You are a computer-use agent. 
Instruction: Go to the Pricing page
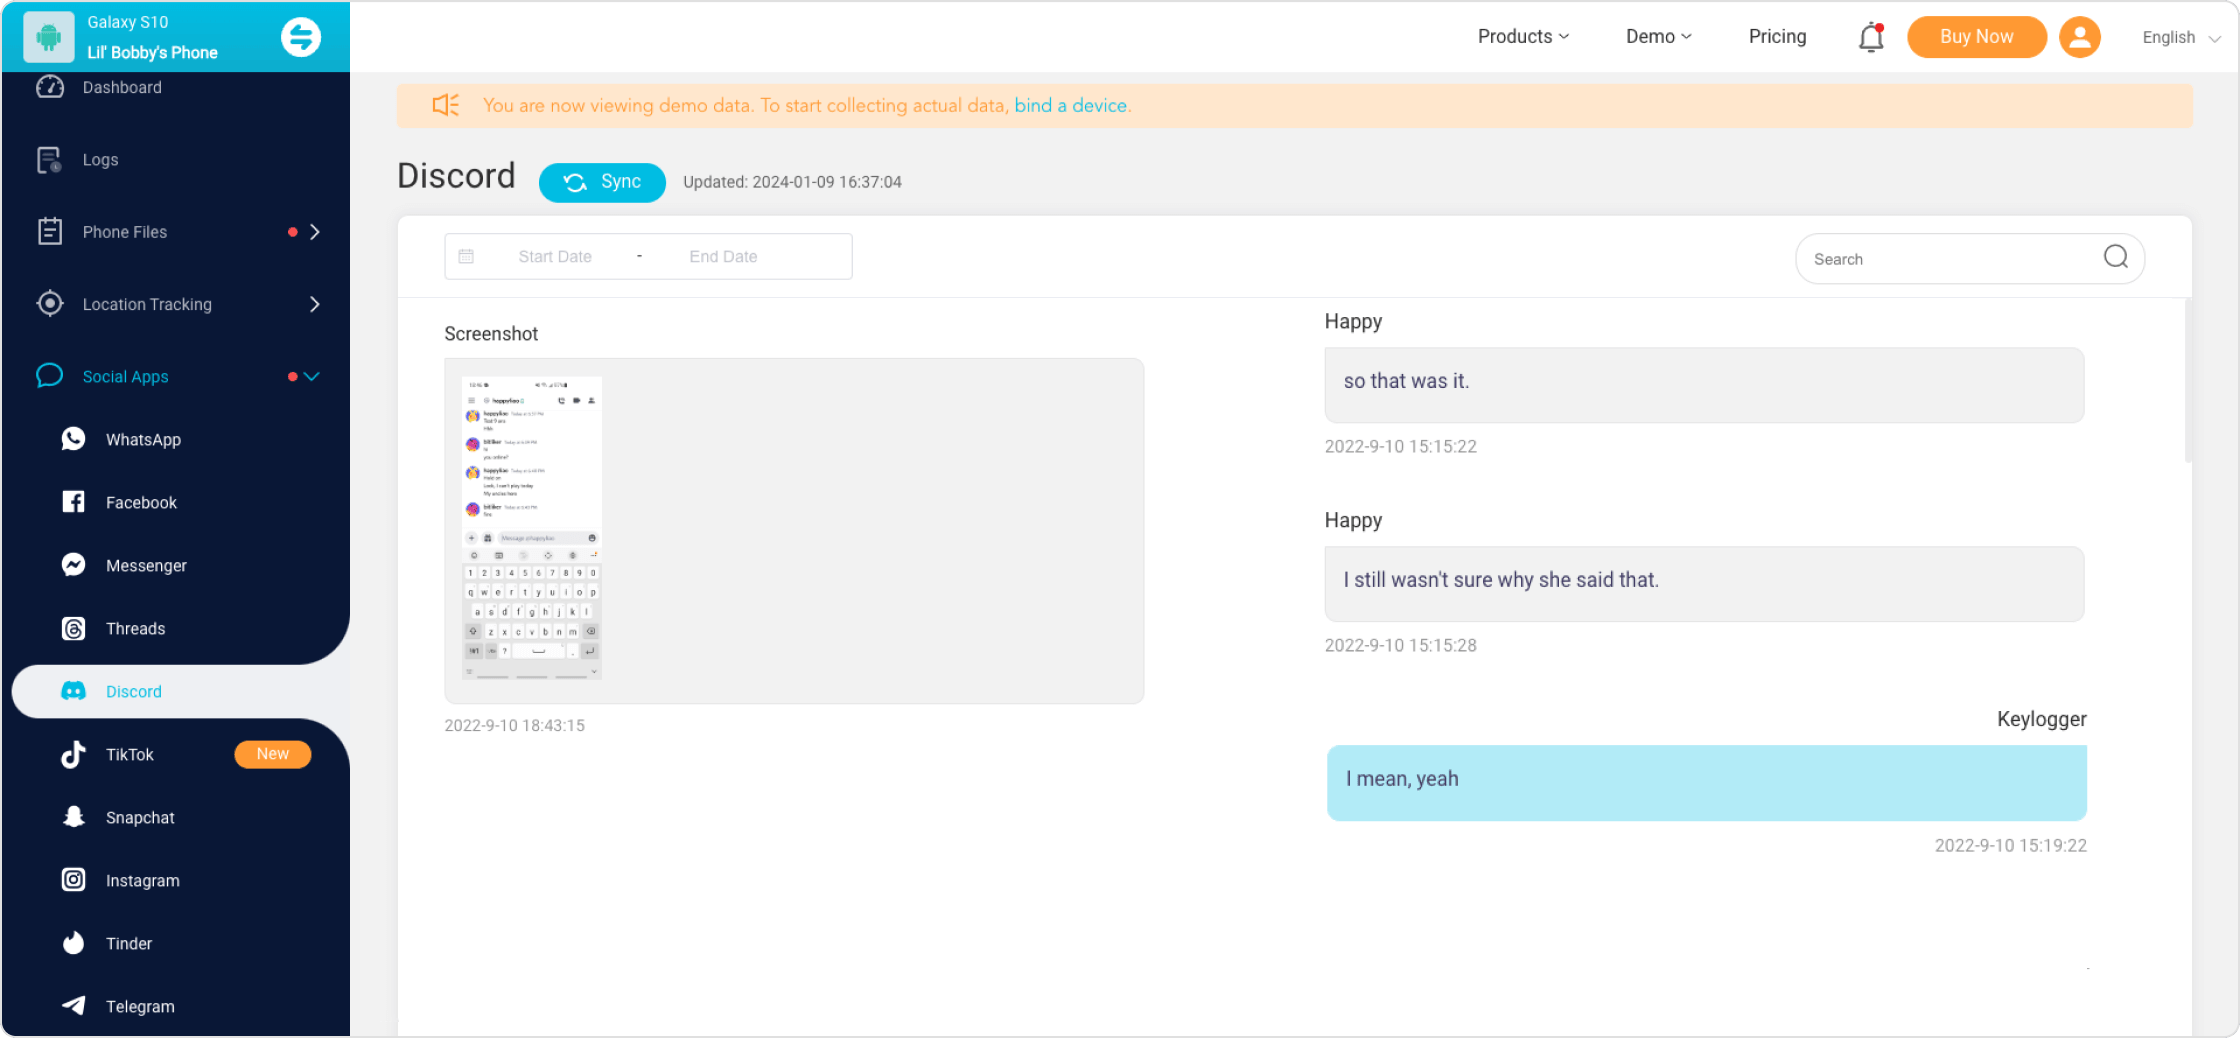1777,37
